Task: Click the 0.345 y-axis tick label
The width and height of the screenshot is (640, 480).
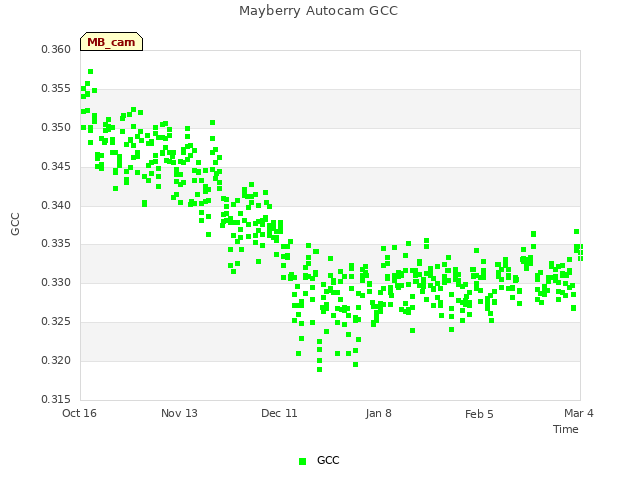Action: pyautogui.click(x=56, y=167)
